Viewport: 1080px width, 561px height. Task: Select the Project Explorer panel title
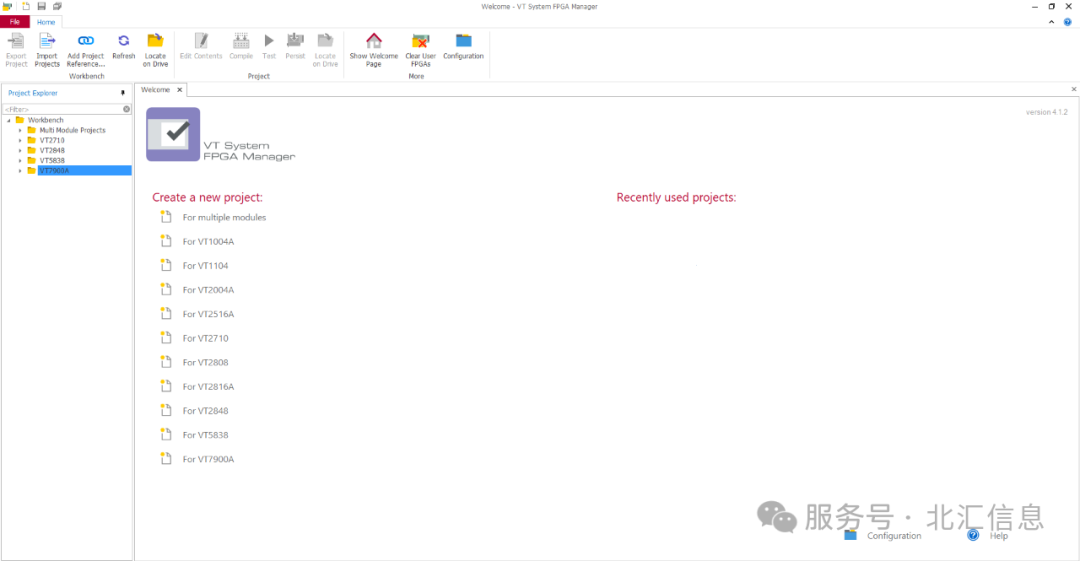[x=33, y=93]
